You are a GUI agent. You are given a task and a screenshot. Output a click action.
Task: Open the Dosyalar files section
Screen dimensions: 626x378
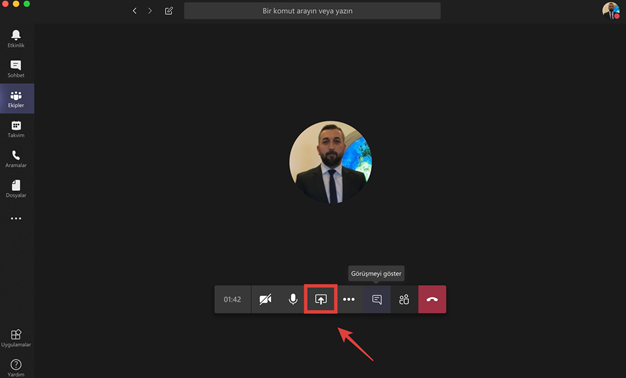[x=16, y=188]
